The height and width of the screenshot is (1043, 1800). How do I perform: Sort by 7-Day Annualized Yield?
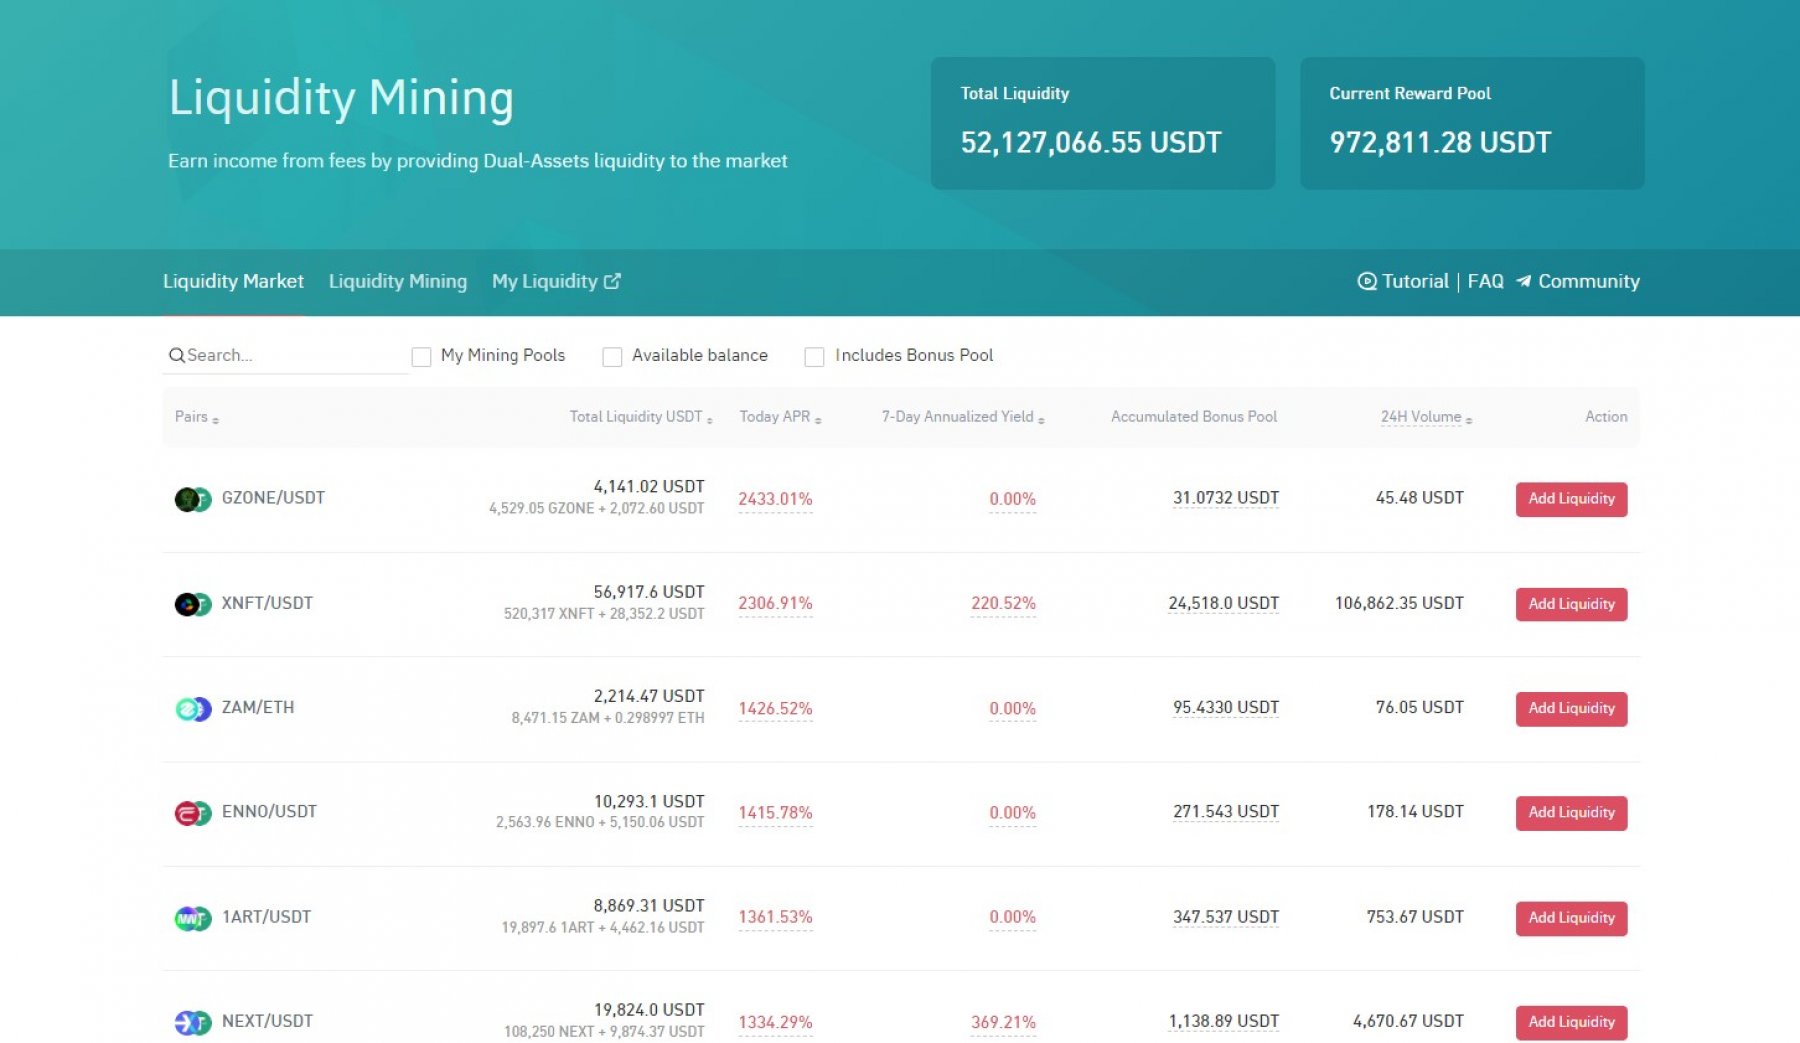[962, 417]
